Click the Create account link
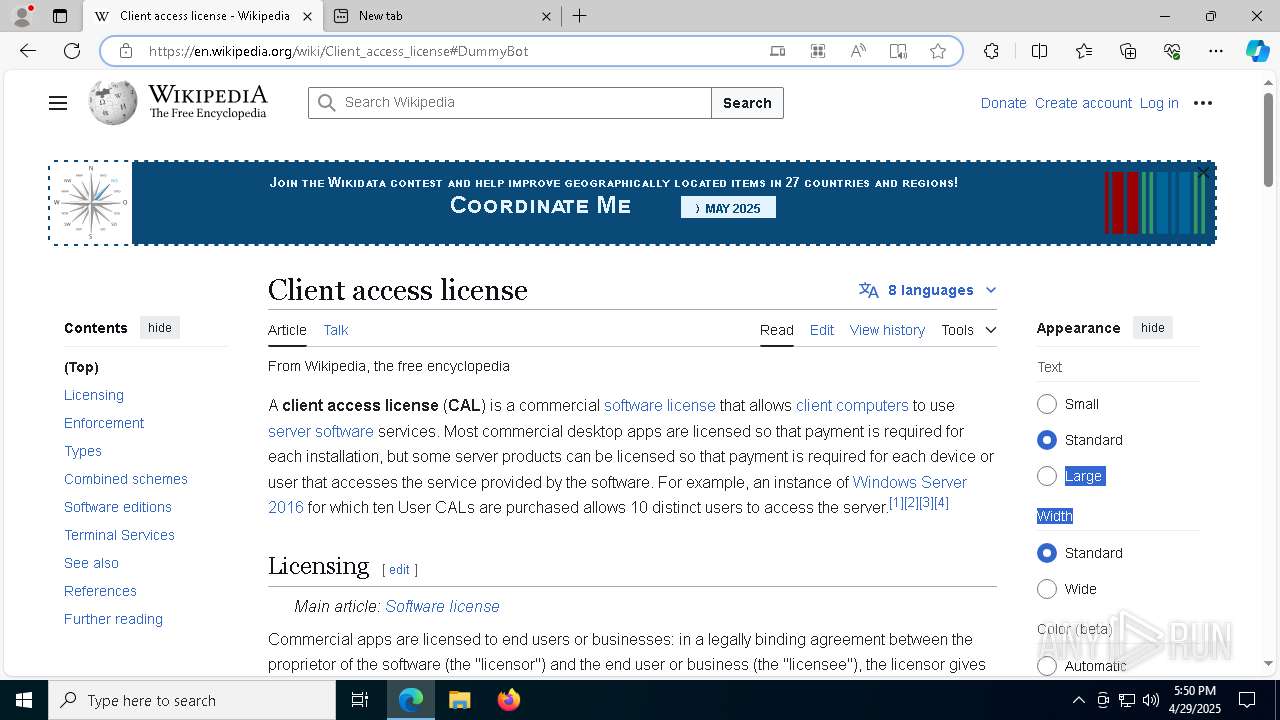The height and width of the screenshot is (720, 1280). [1083, 103]
